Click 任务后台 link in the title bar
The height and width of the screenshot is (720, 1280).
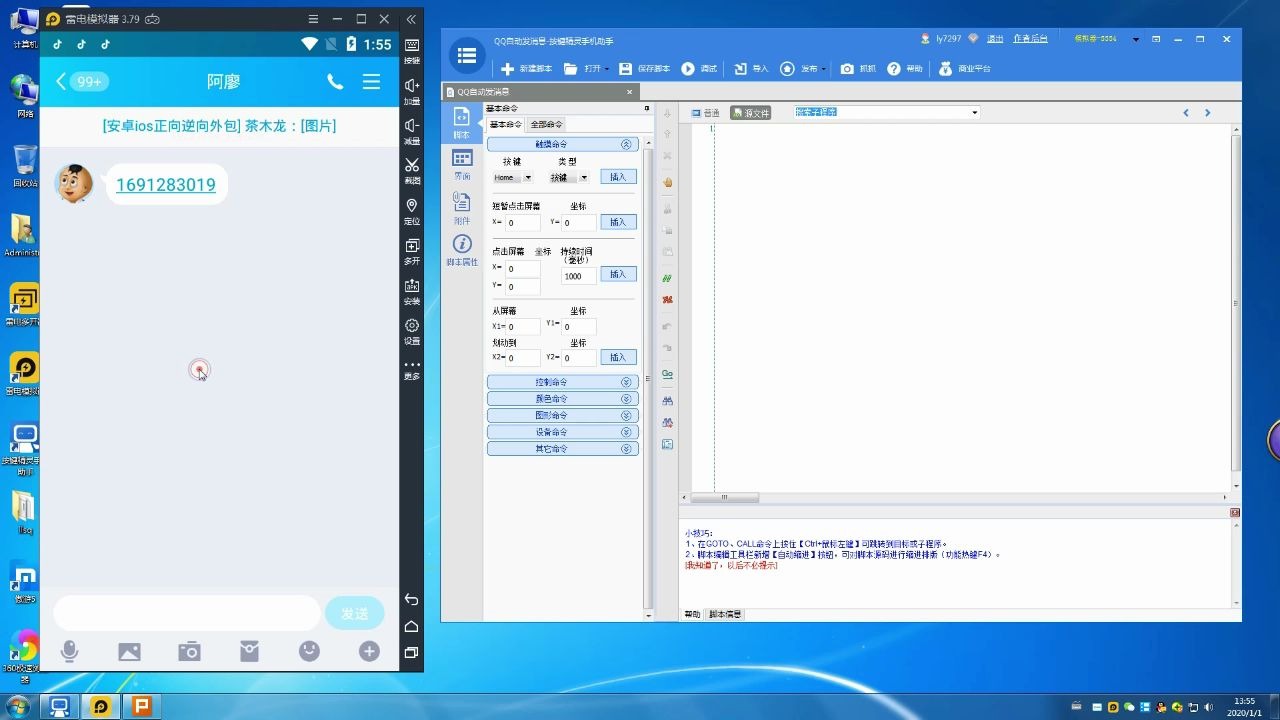click(1031, 39)
